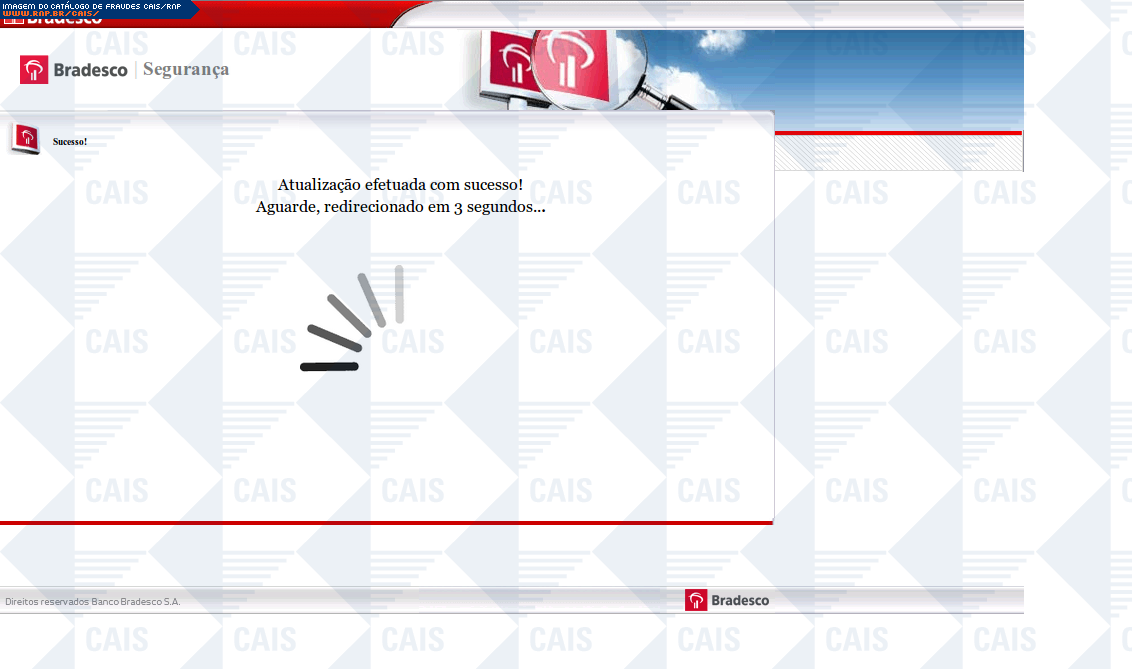The image size is (1132, 669).
Task: Click the Atualização efetuada com sucesso! message
Action: pyautogui.click(x=400, y=185)
